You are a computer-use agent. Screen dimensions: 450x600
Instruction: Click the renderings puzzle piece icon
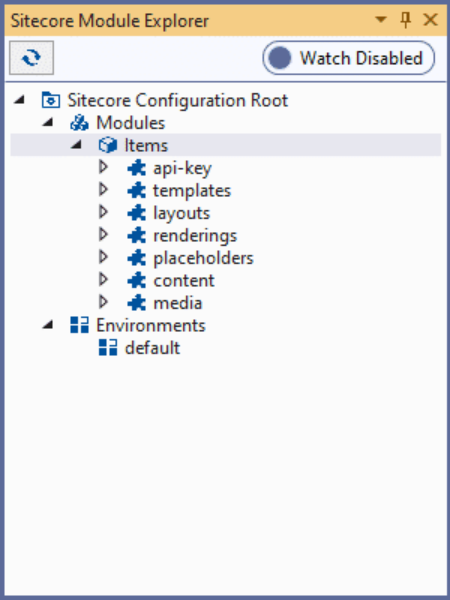click(x=137, y=235)
